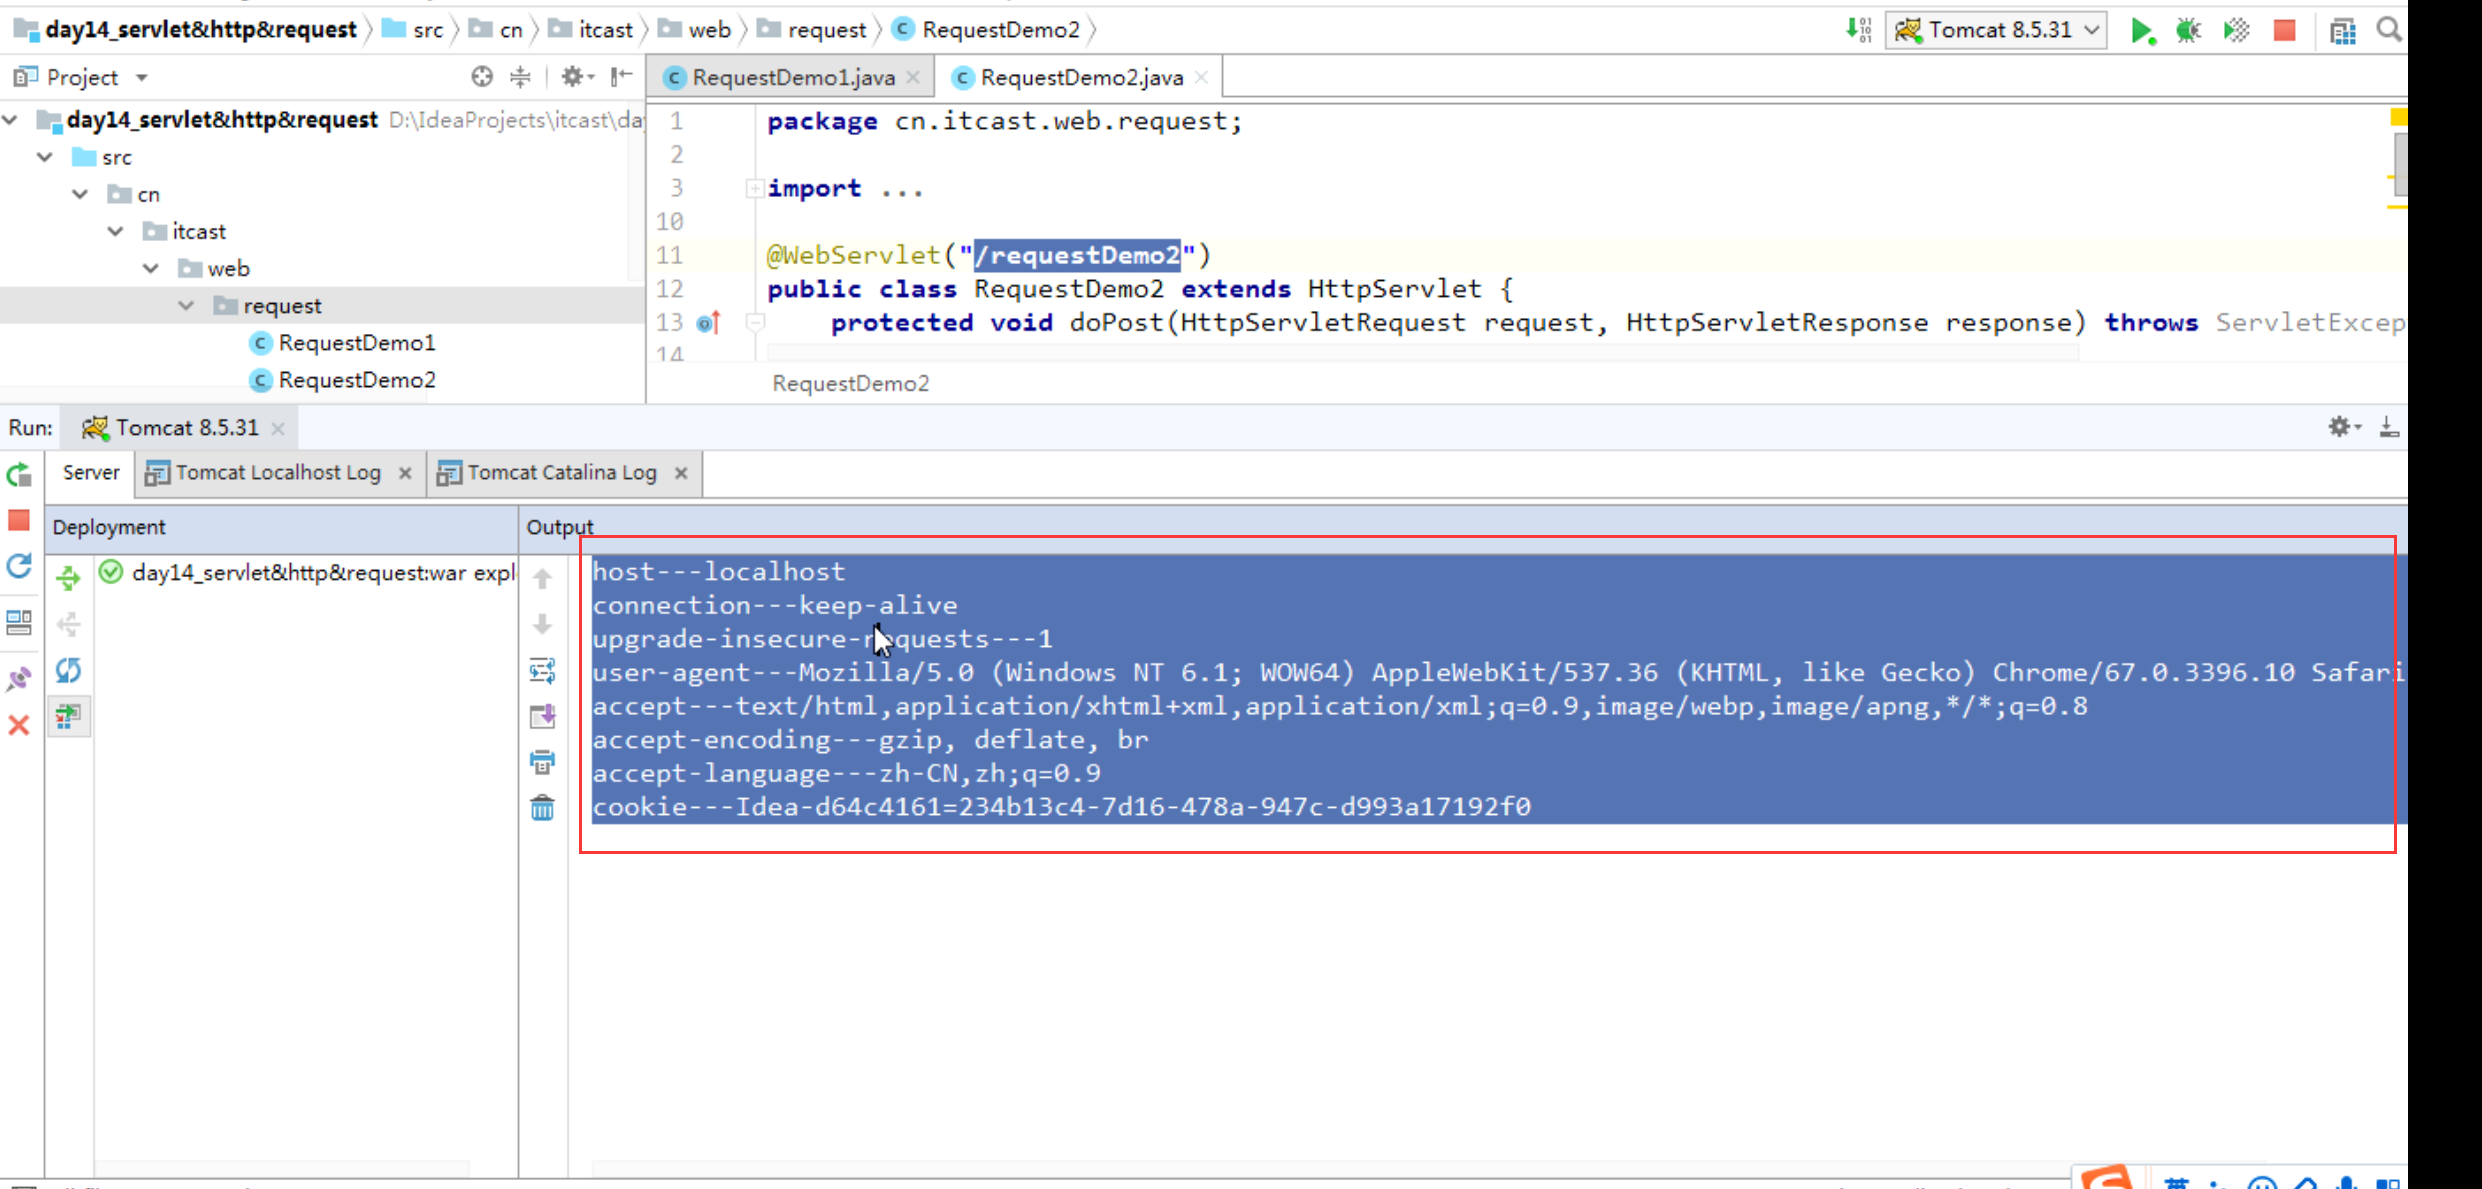Click the green Run button in the toolbar

[2141, 31]
